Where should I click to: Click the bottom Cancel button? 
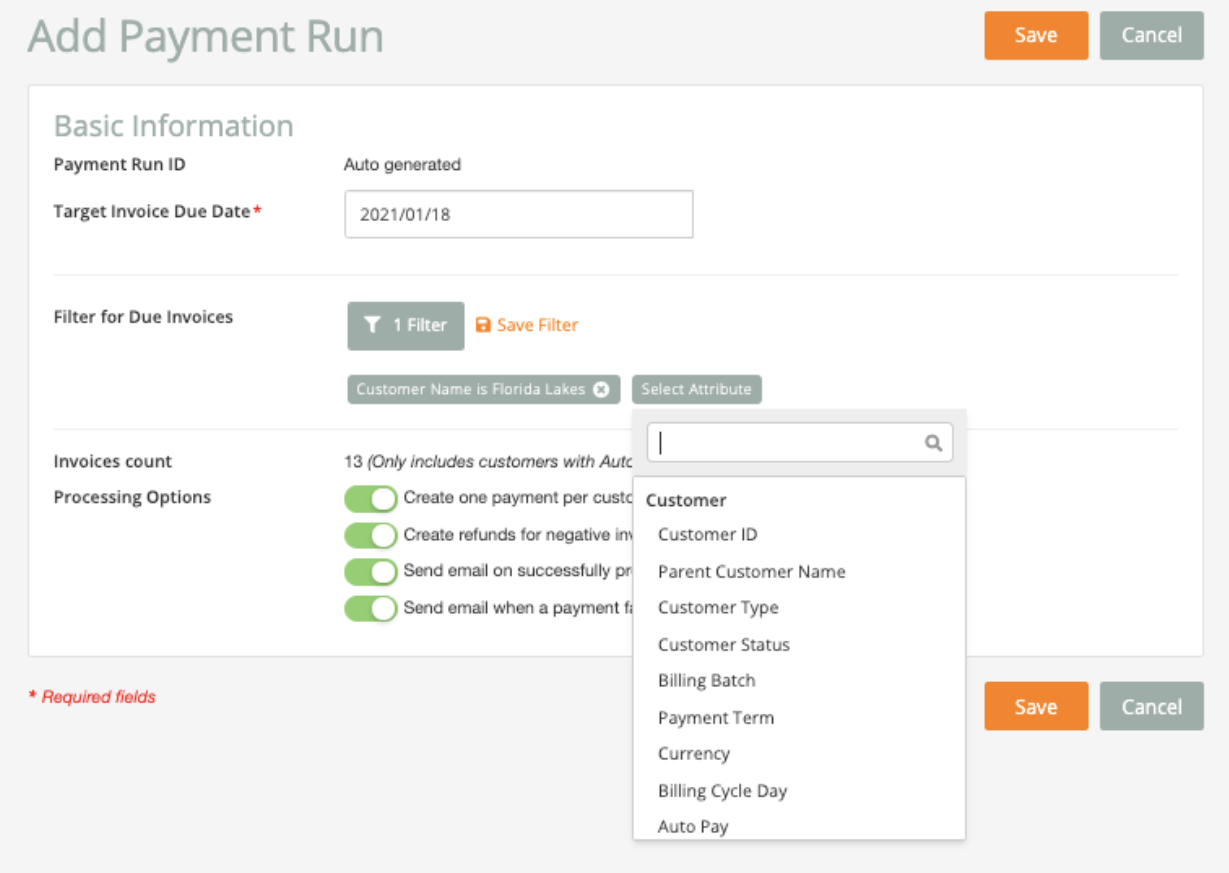[x=1152, y=706]
